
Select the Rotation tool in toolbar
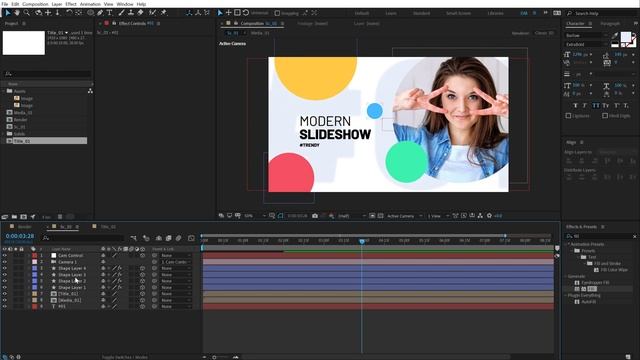(69, 13)
